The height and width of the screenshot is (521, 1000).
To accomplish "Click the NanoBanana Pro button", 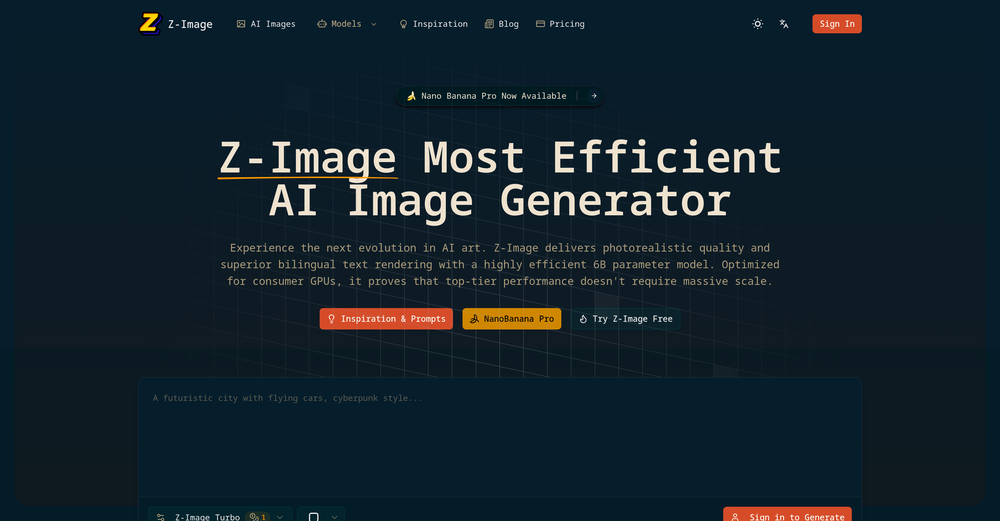I will pyautogui.click(x=511, y=319).
